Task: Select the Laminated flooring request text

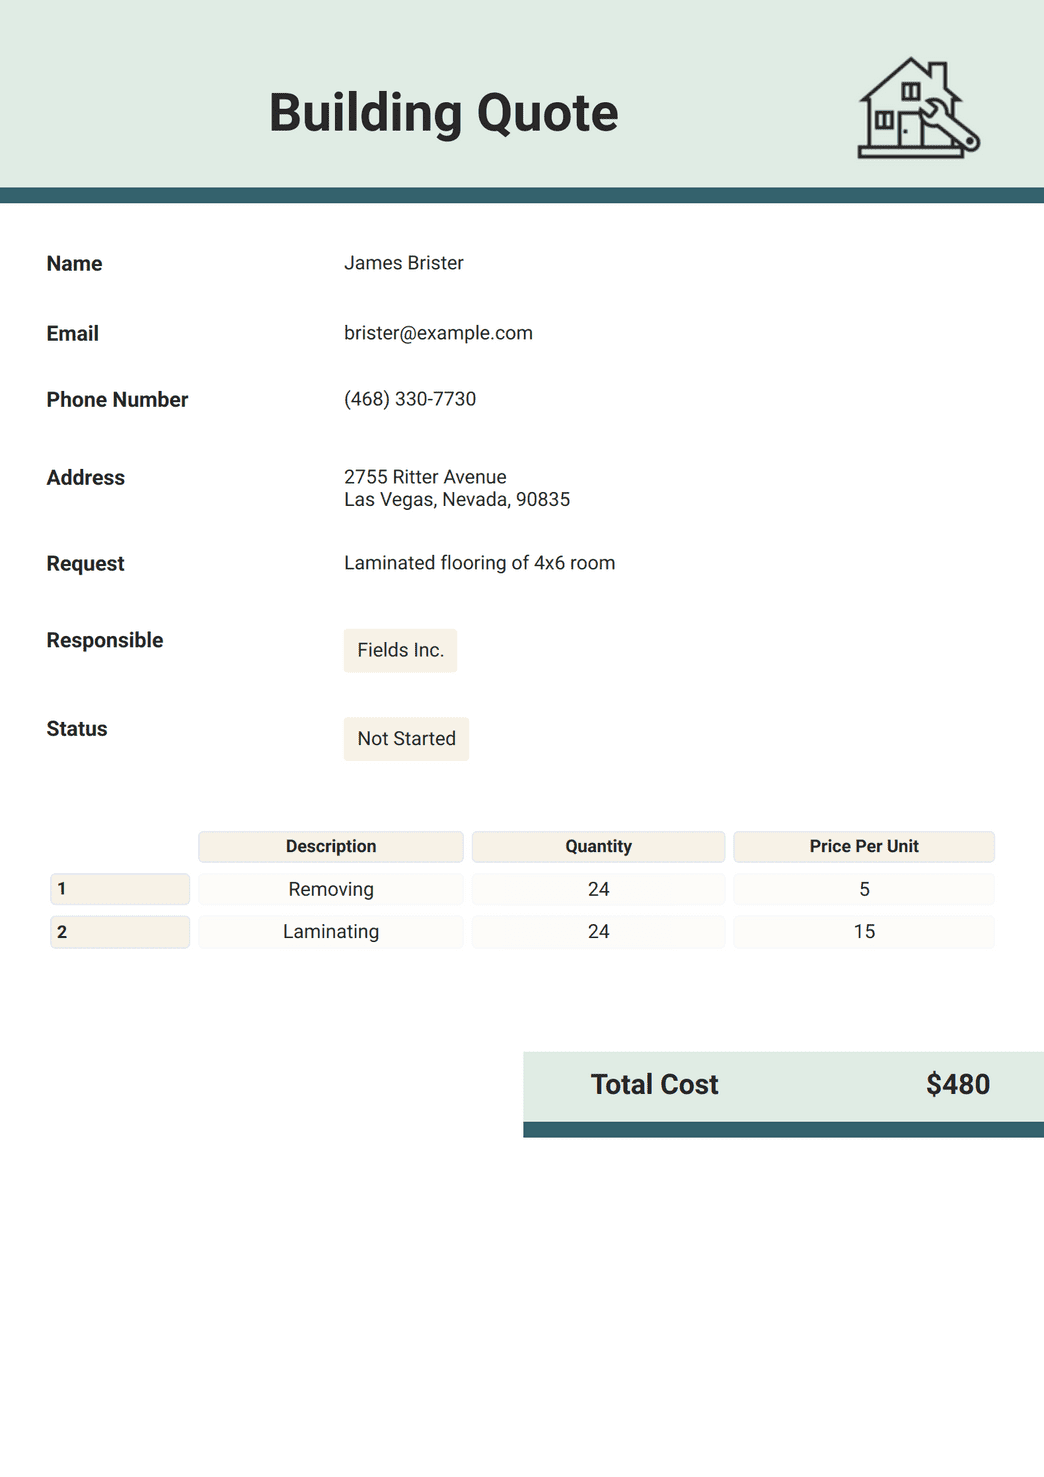Action: [x=480, y=563]
